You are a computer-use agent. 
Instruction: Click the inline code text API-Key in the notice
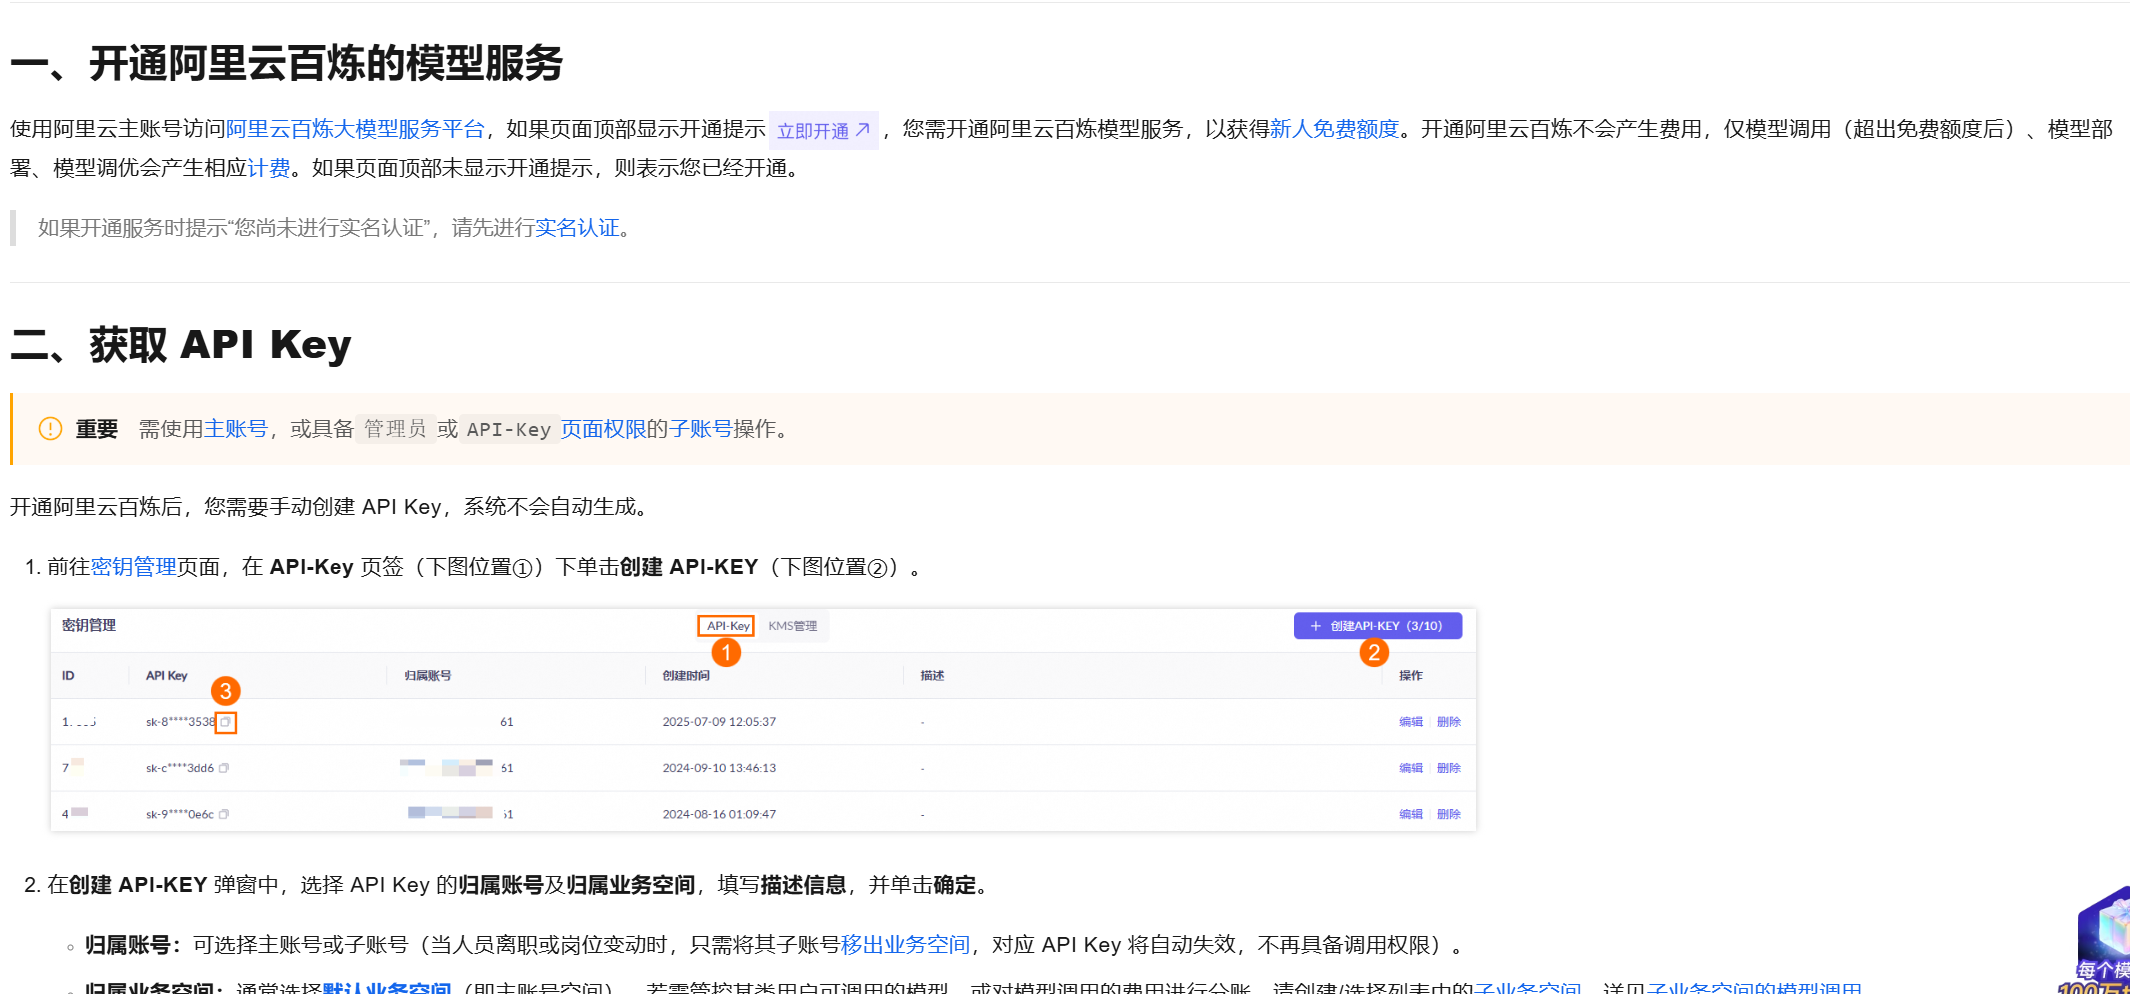pyautogui.click(x=509, y=429)
